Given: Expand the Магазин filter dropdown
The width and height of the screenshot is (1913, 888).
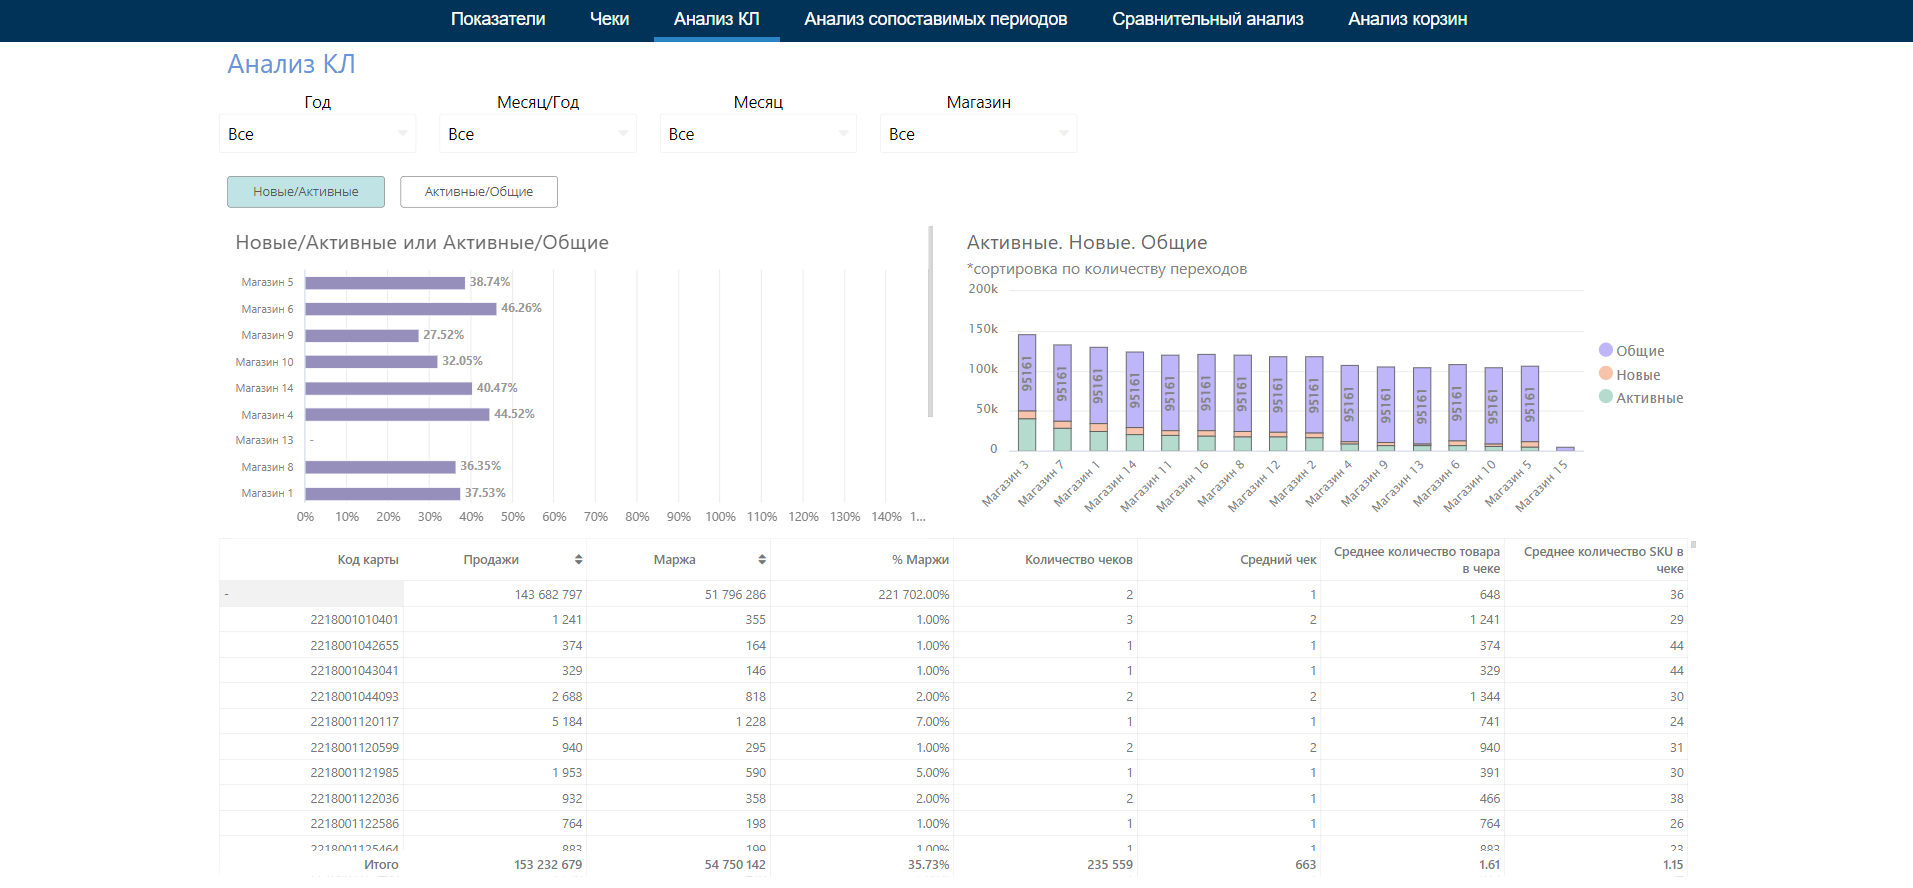Looking at the screenshot, I should point(978,134).
